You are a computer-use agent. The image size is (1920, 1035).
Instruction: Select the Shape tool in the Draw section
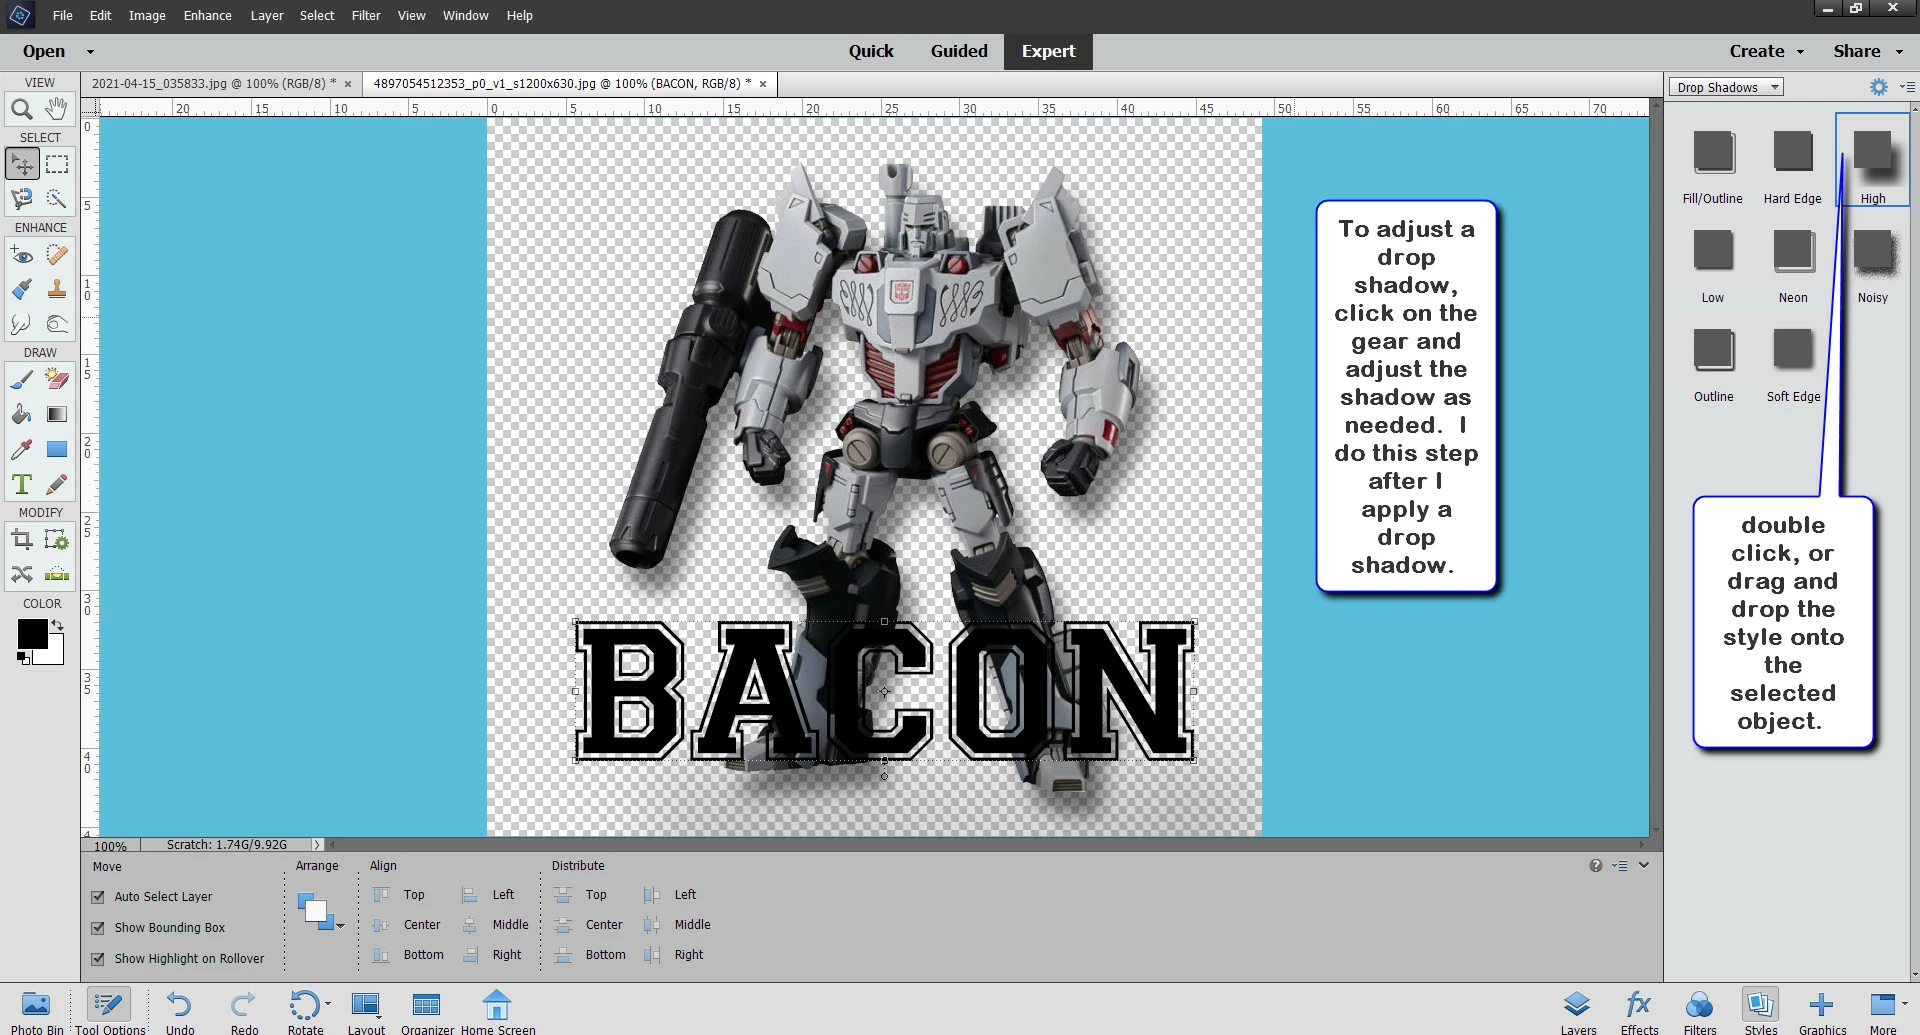(57, 449)
